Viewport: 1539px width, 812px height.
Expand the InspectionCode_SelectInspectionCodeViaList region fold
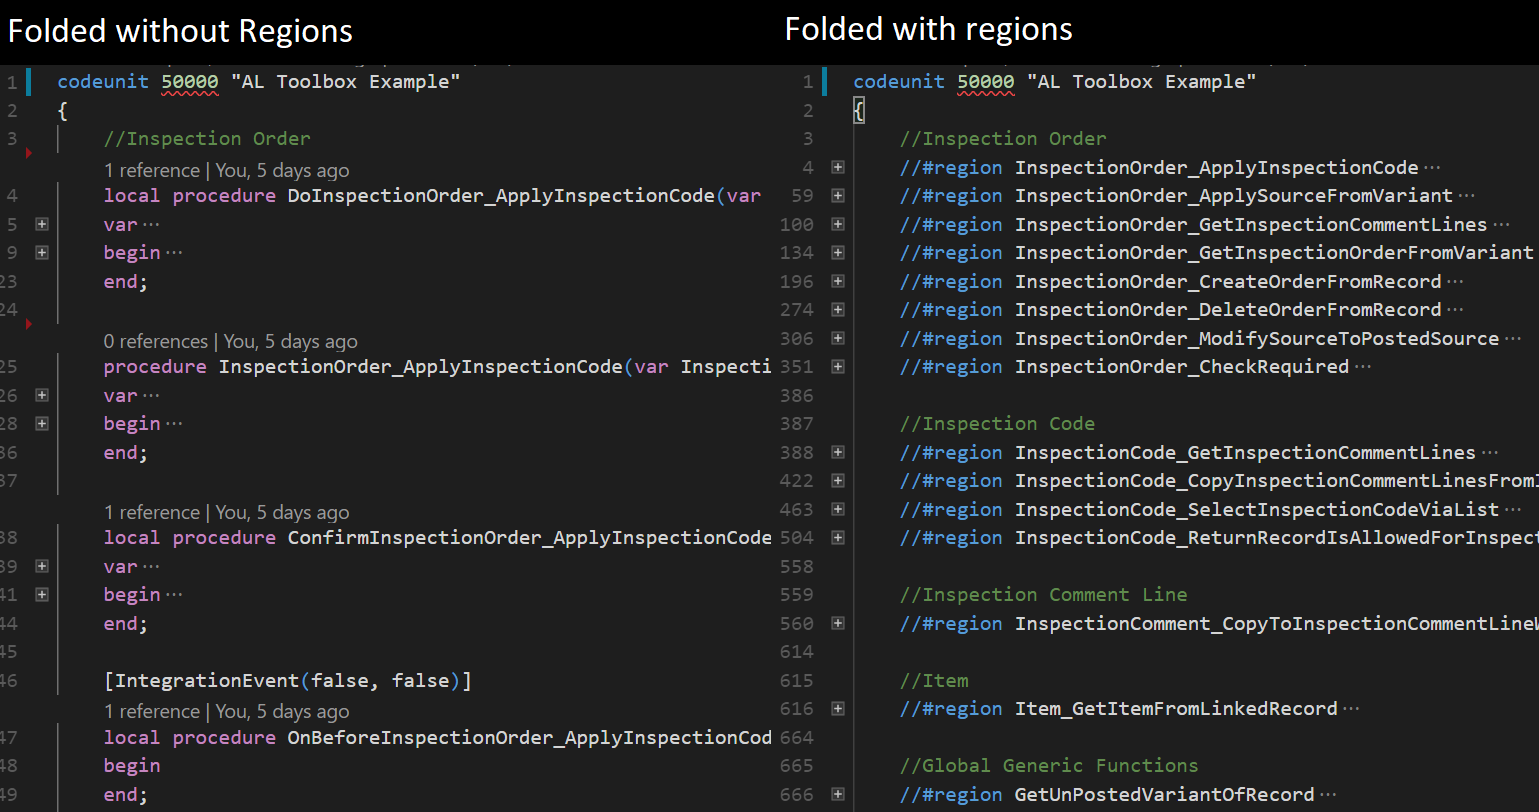coord(838,510)
